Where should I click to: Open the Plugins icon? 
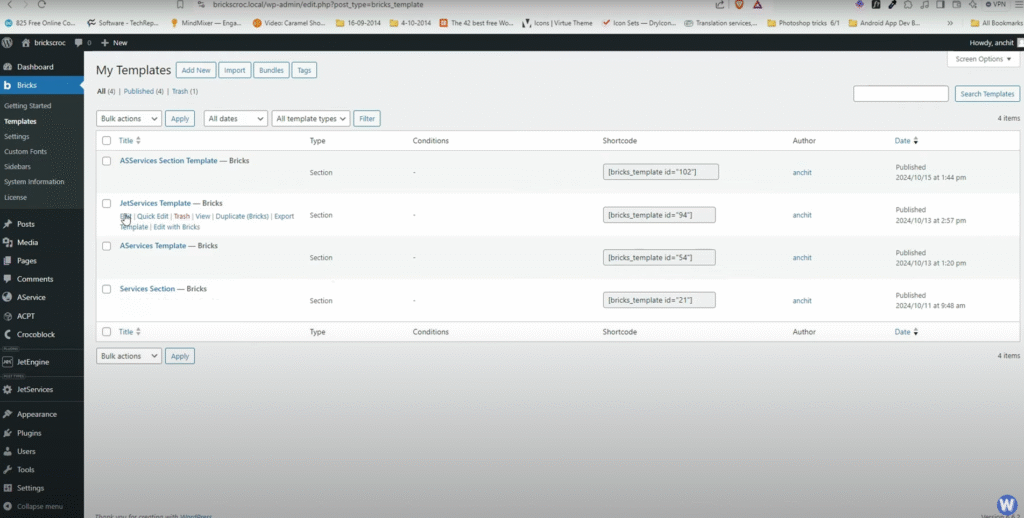pos(7,433)
